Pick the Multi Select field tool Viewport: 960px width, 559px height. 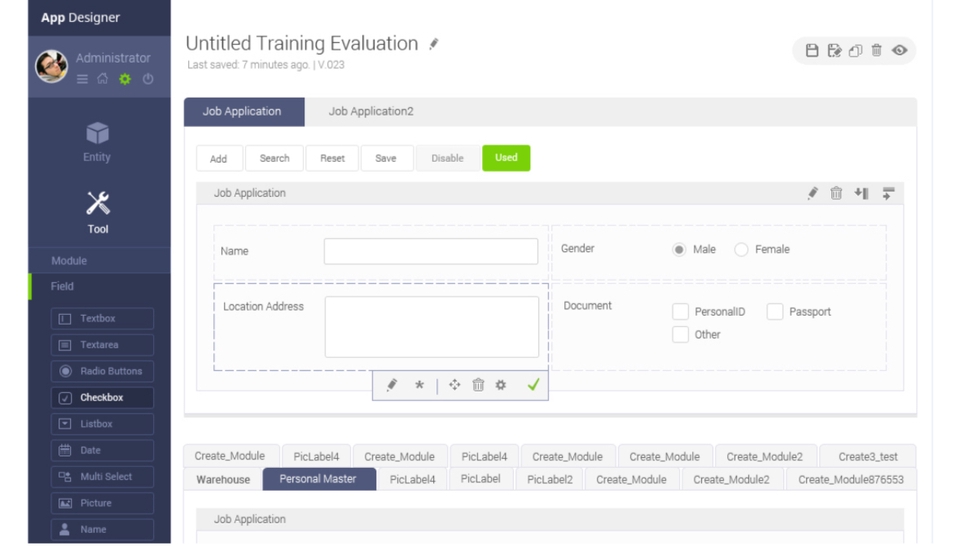click(x=102, y=476)
